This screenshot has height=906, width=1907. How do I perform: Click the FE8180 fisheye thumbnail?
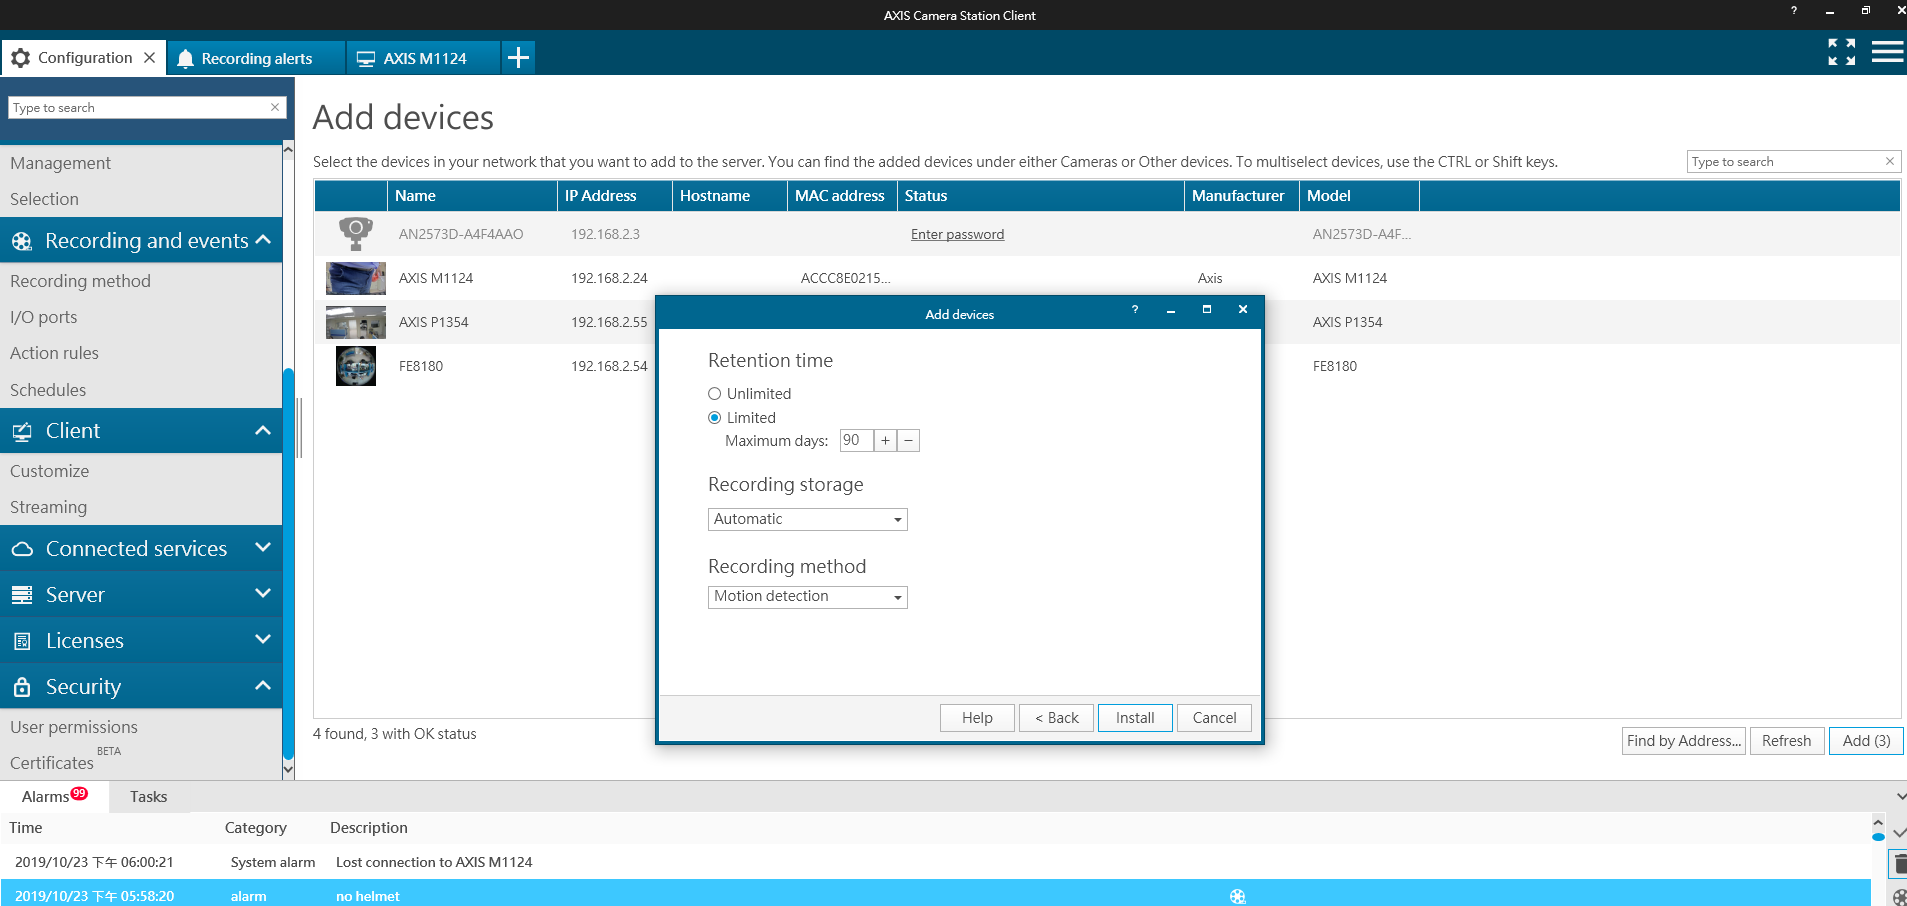356,366
